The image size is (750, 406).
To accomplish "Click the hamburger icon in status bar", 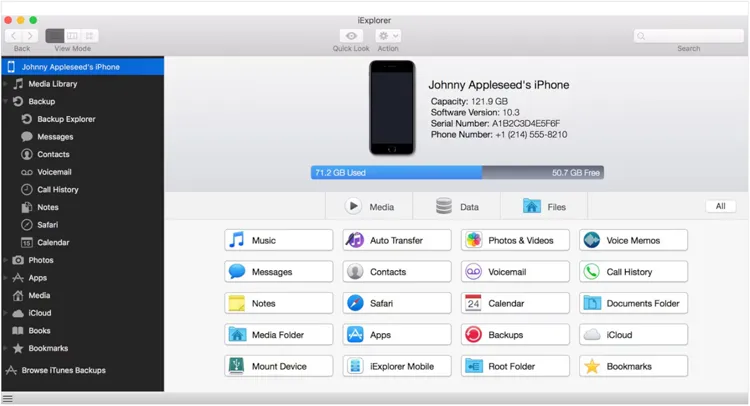I will [x=8, y=398].
